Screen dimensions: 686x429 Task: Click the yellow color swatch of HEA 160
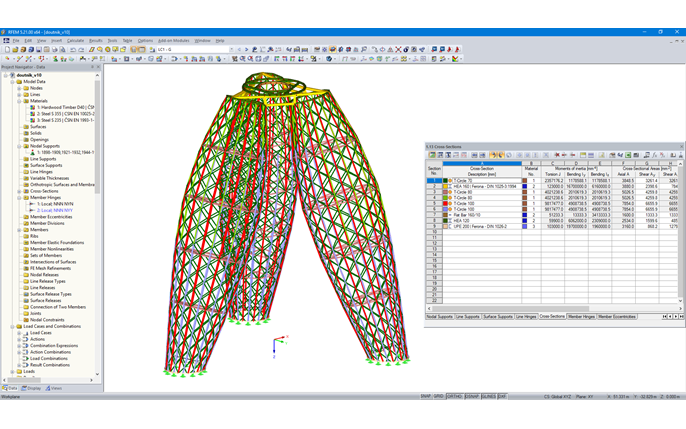(x=445, y=186)
